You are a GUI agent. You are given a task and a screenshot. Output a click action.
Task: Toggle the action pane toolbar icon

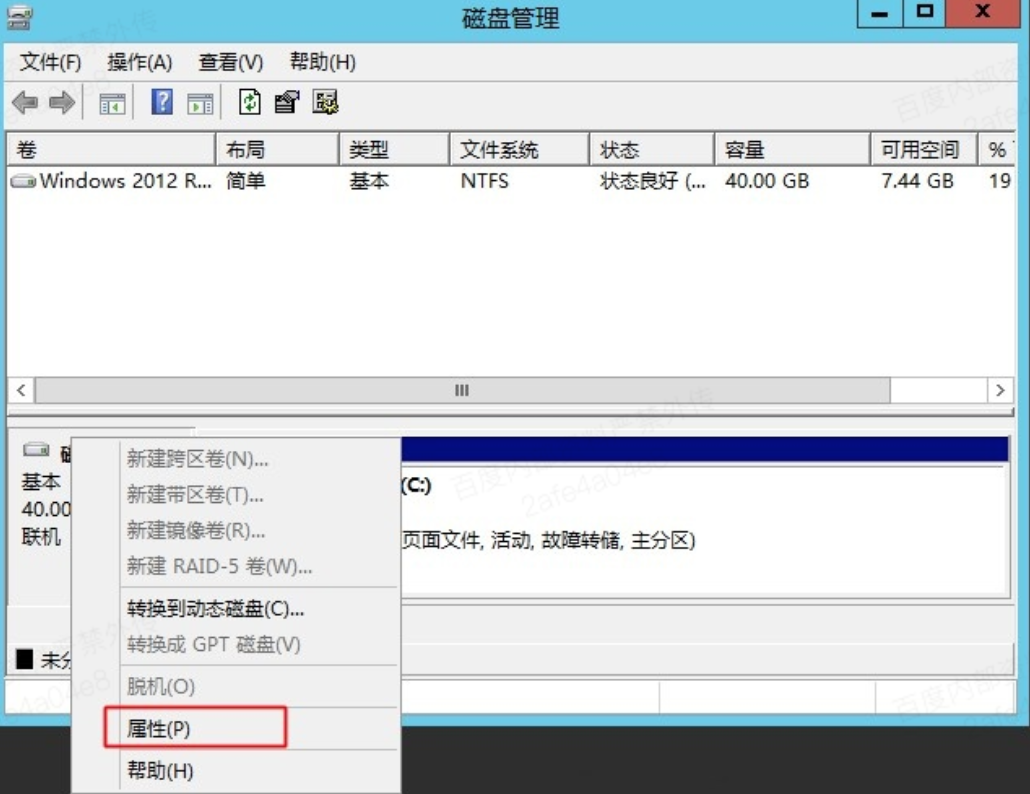click(x=201, y=103)
